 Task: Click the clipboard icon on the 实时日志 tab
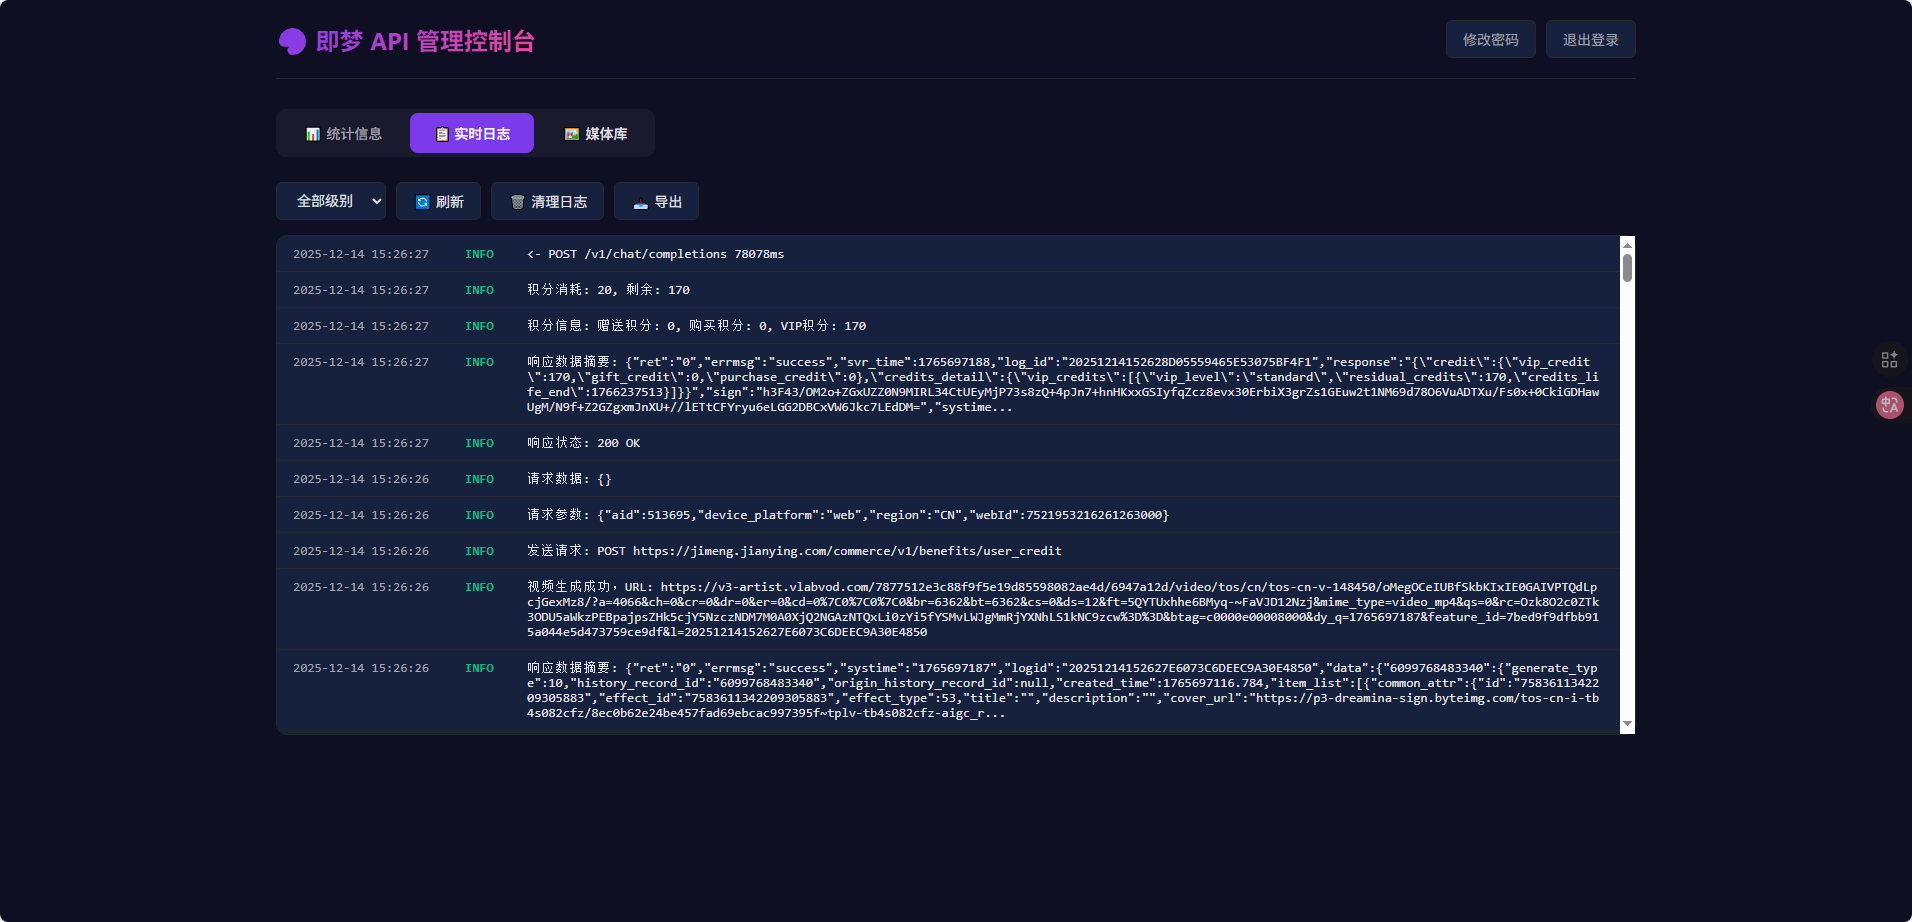click(442, 134)
